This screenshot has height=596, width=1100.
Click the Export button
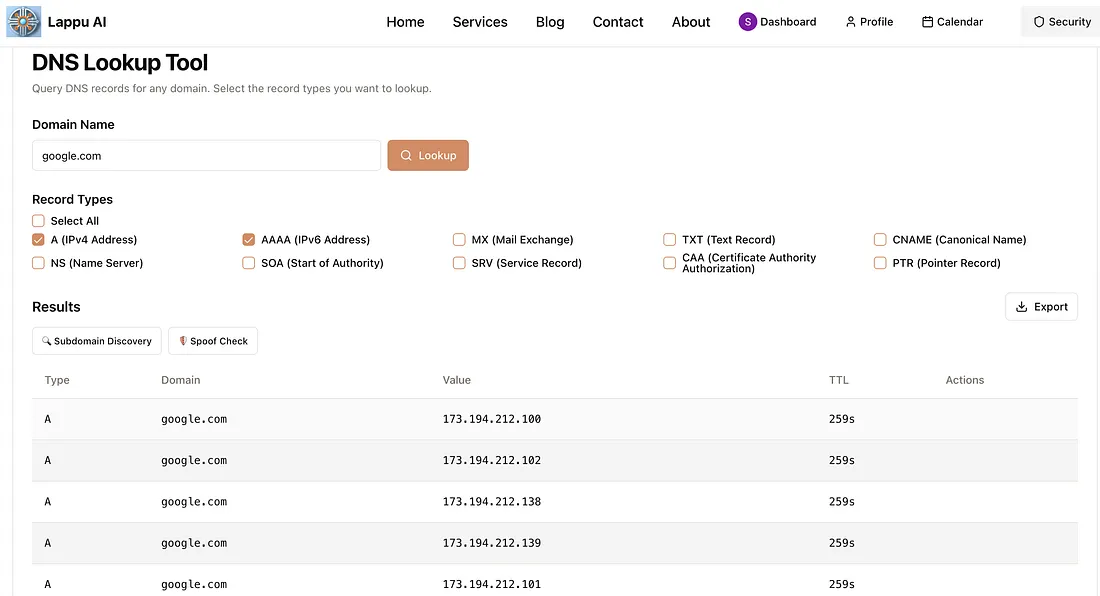1041,307
